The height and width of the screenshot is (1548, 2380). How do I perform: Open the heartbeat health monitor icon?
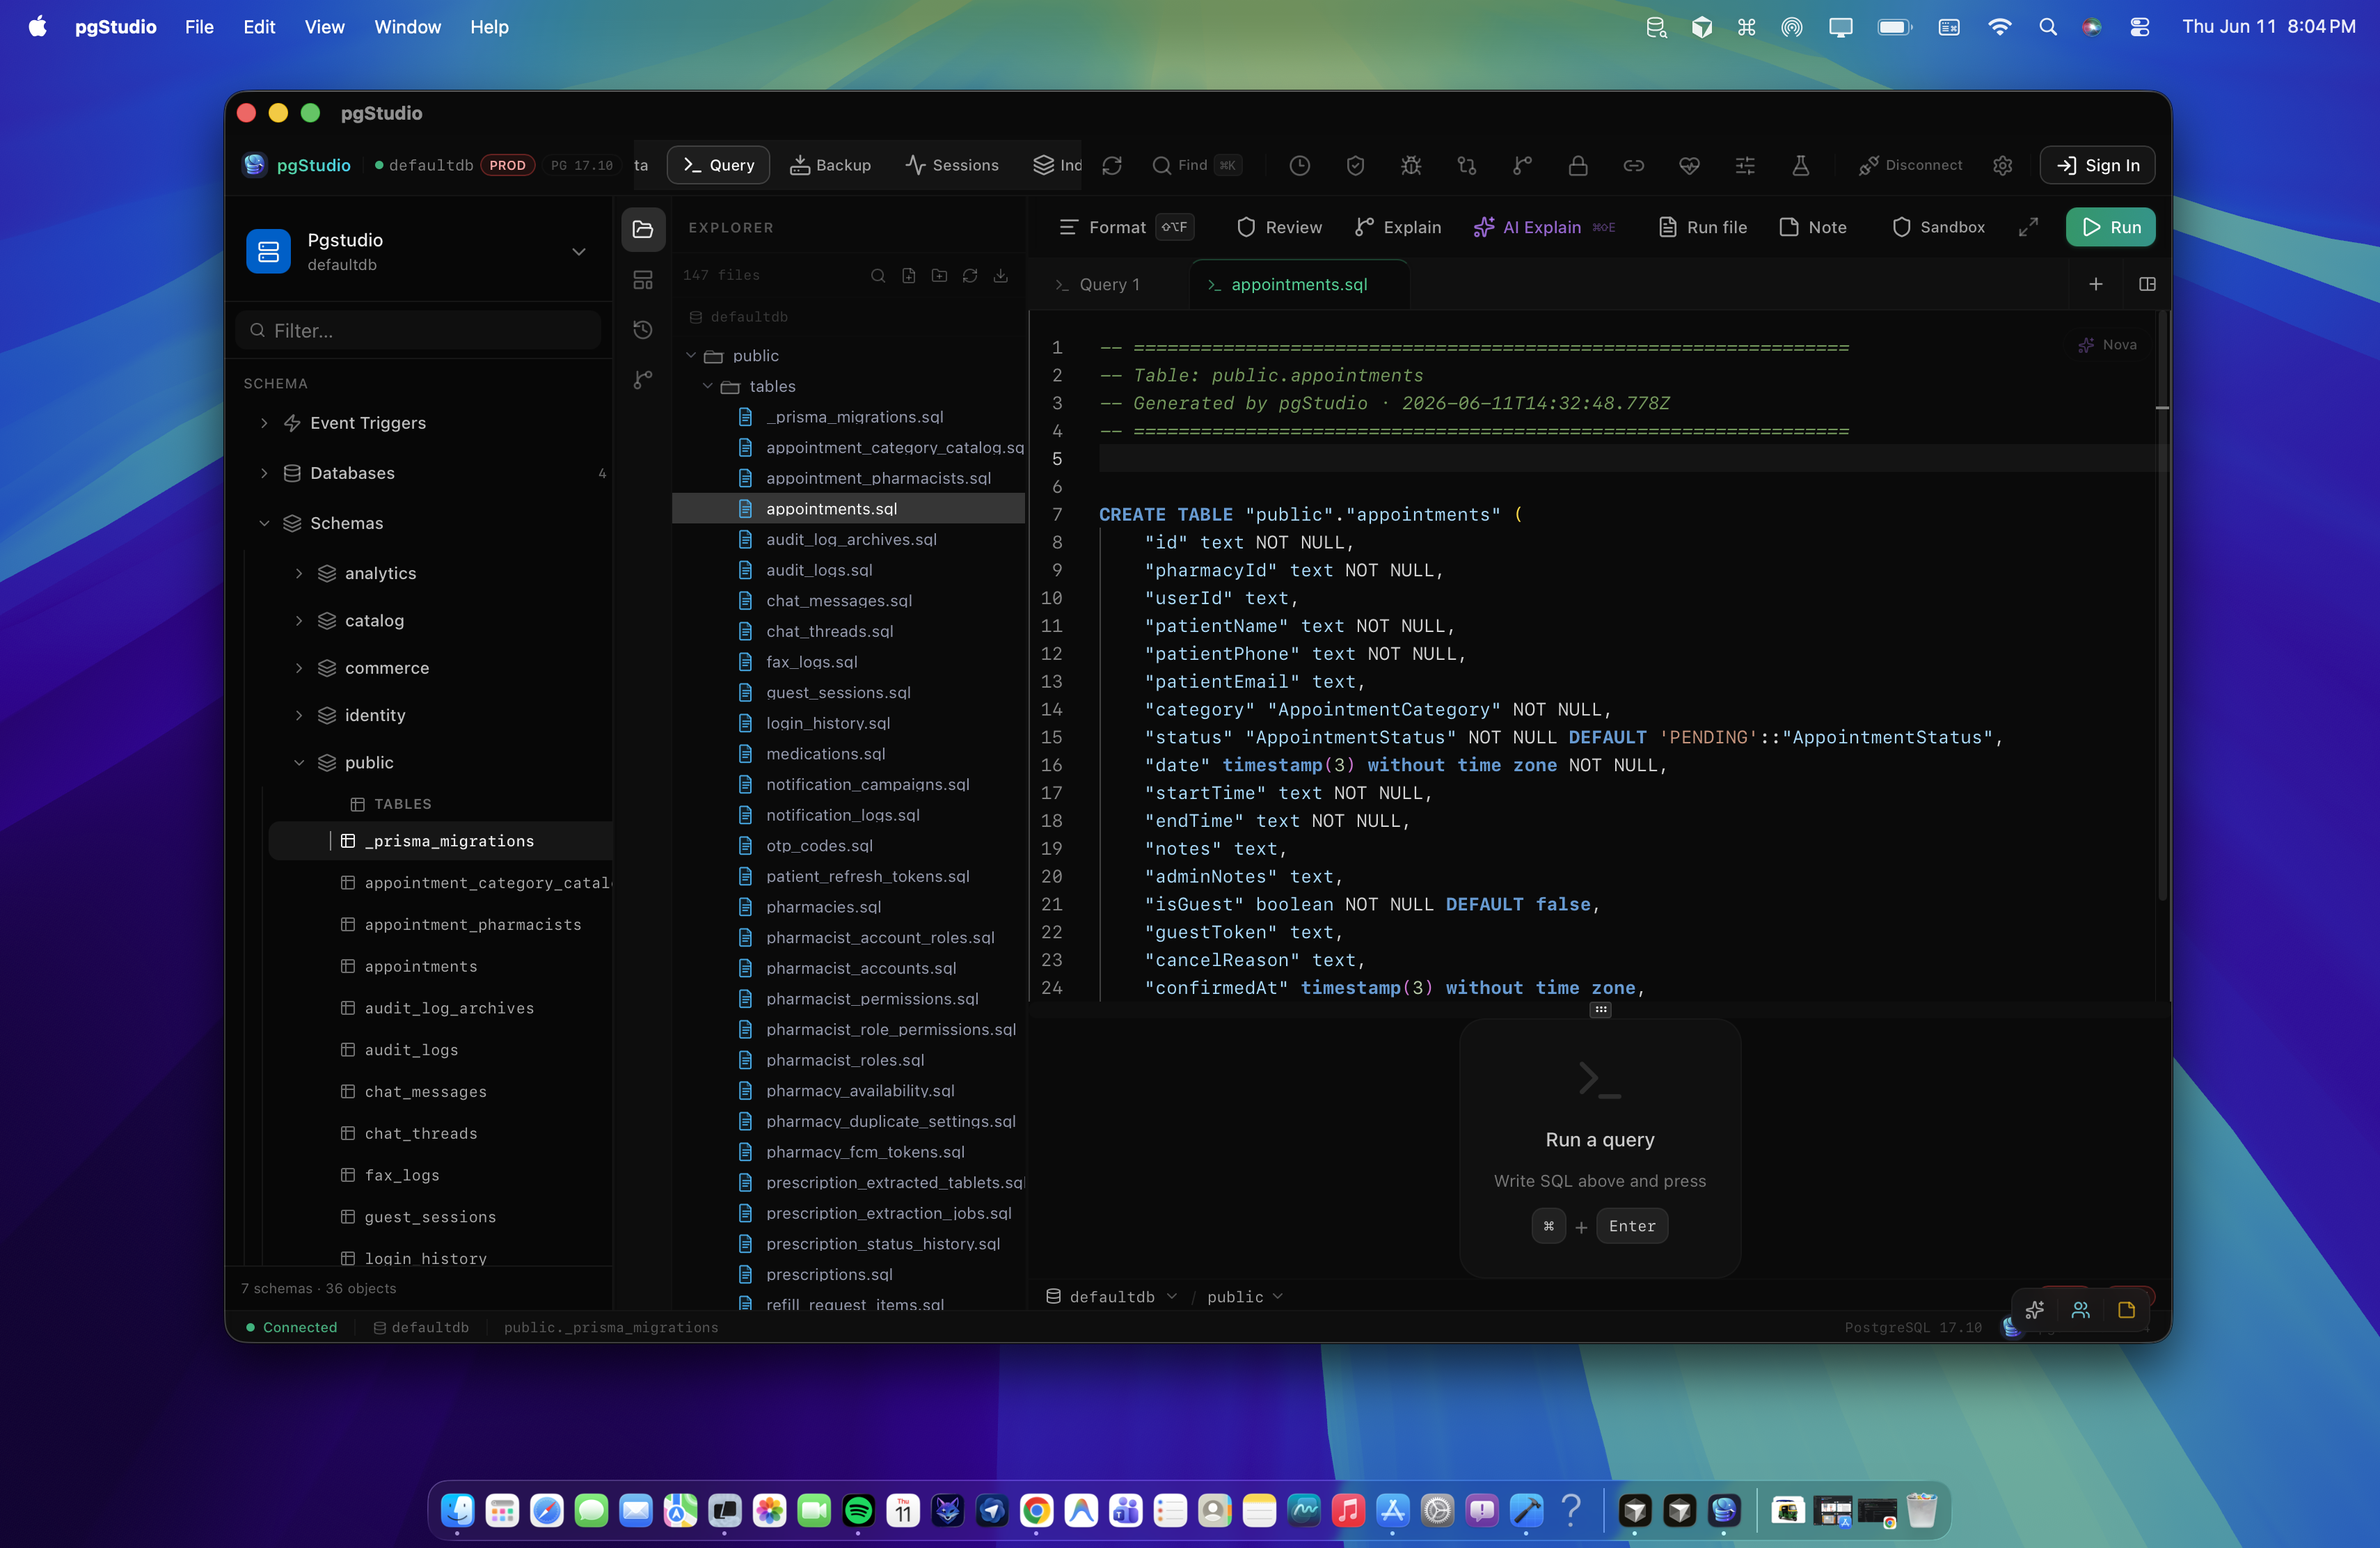(x=1689, y=165)
